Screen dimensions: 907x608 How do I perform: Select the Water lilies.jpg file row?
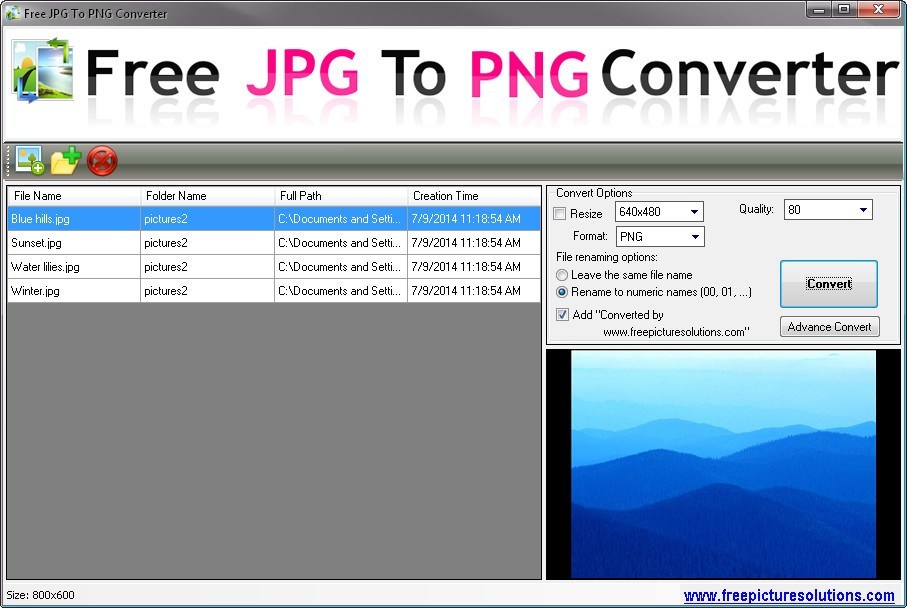click(274, 267)
